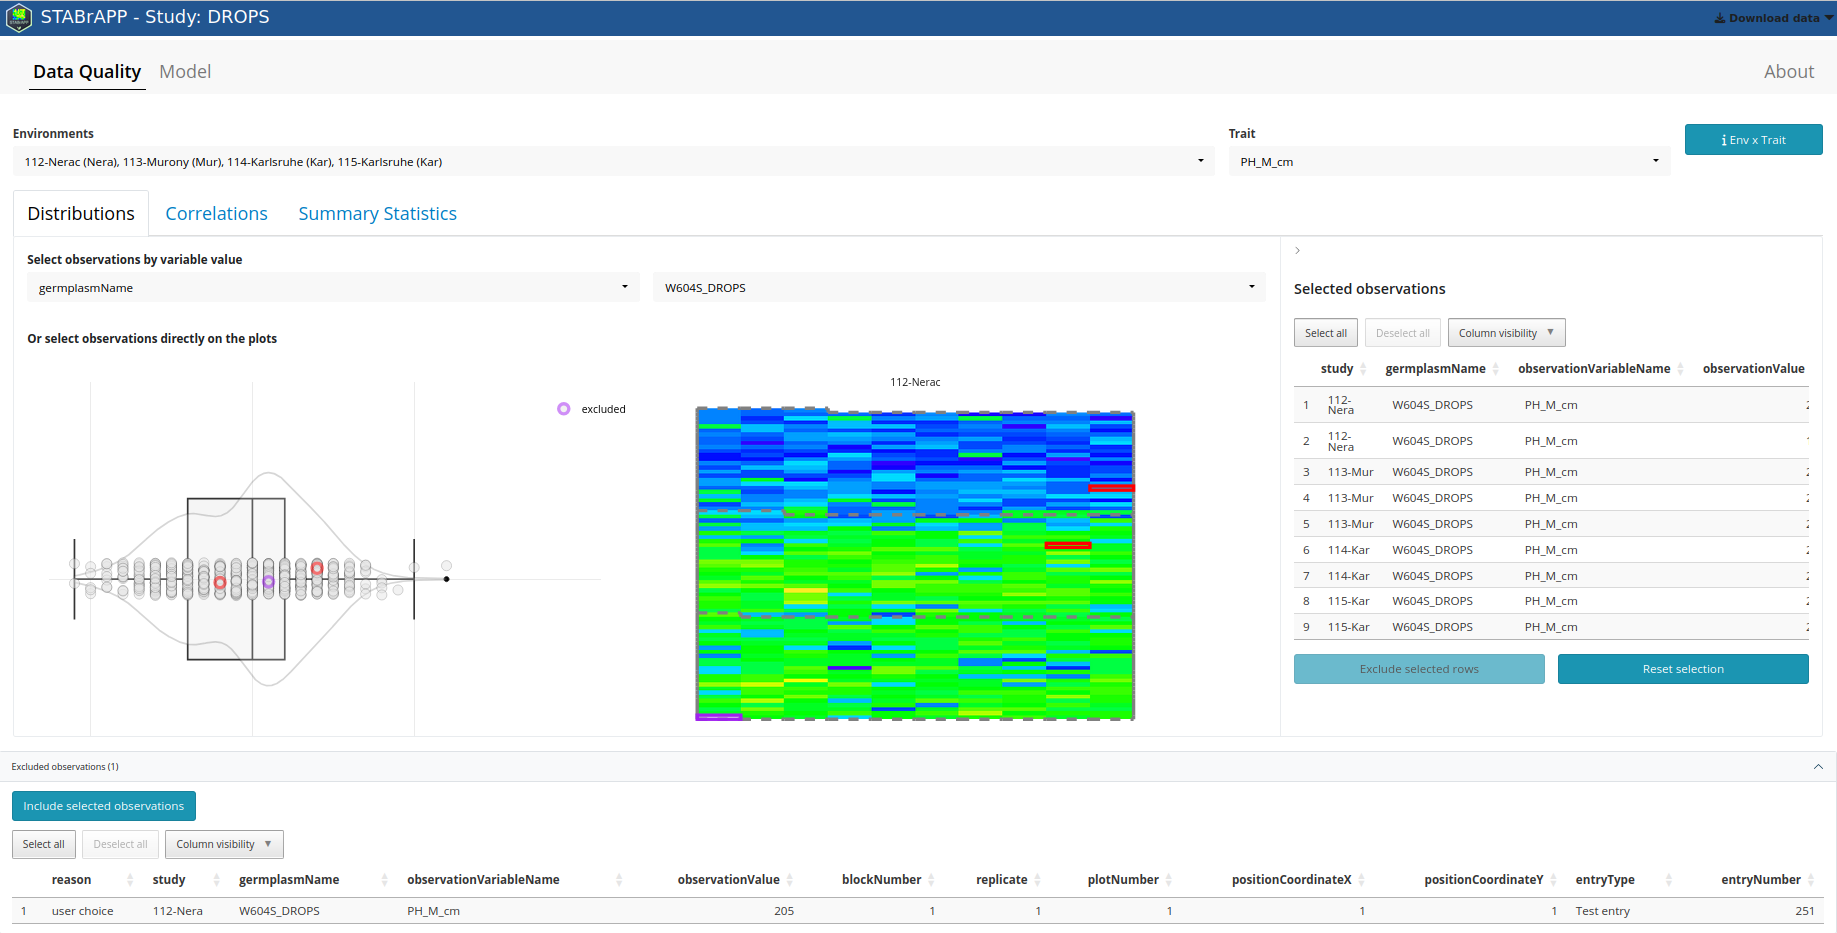Sort excluded table by positionCoordinateY column
The height and width of the screenshot is (933, 1837).
point(1490,880)
